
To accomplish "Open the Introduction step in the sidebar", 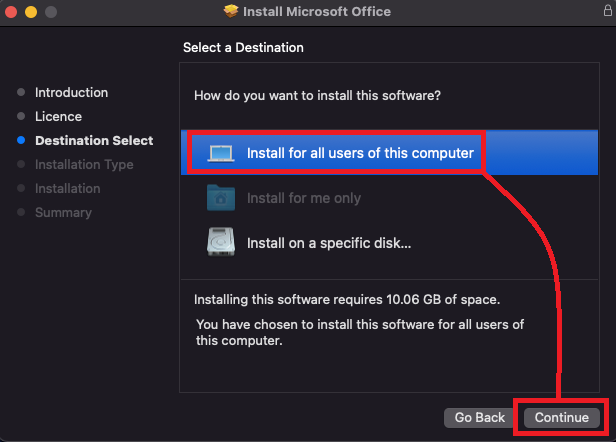I will (72, 93).
